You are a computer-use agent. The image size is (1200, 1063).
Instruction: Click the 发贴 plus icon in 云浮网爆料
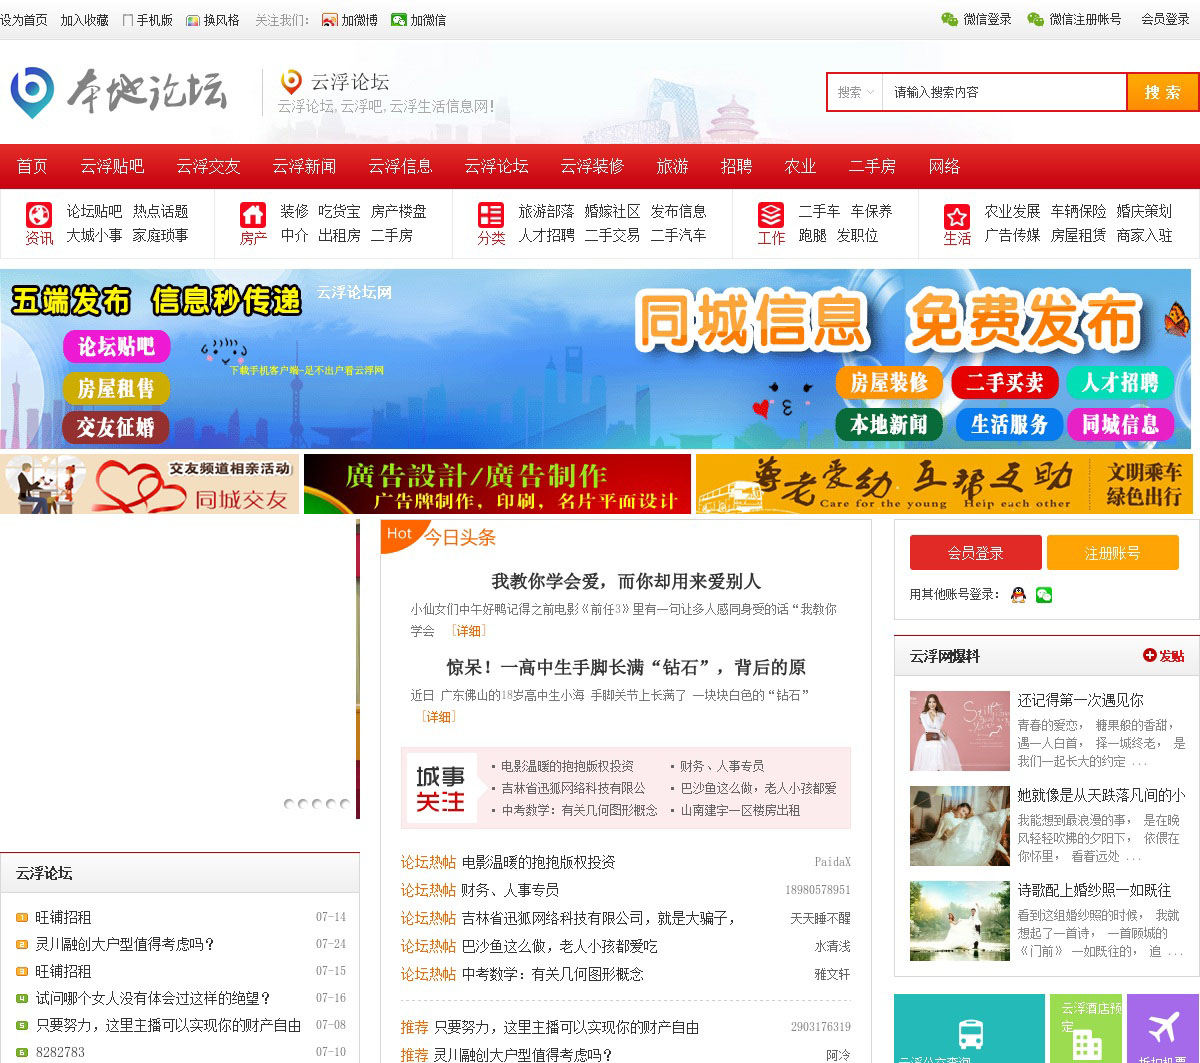(x=1150, y=656)
